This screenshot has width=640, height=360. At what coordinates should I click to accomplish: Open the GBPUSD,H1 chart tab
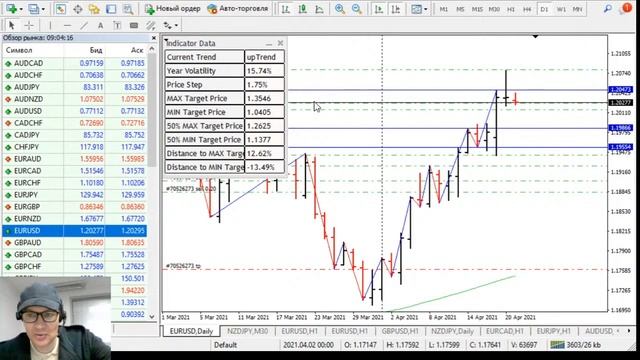point(400,331)
